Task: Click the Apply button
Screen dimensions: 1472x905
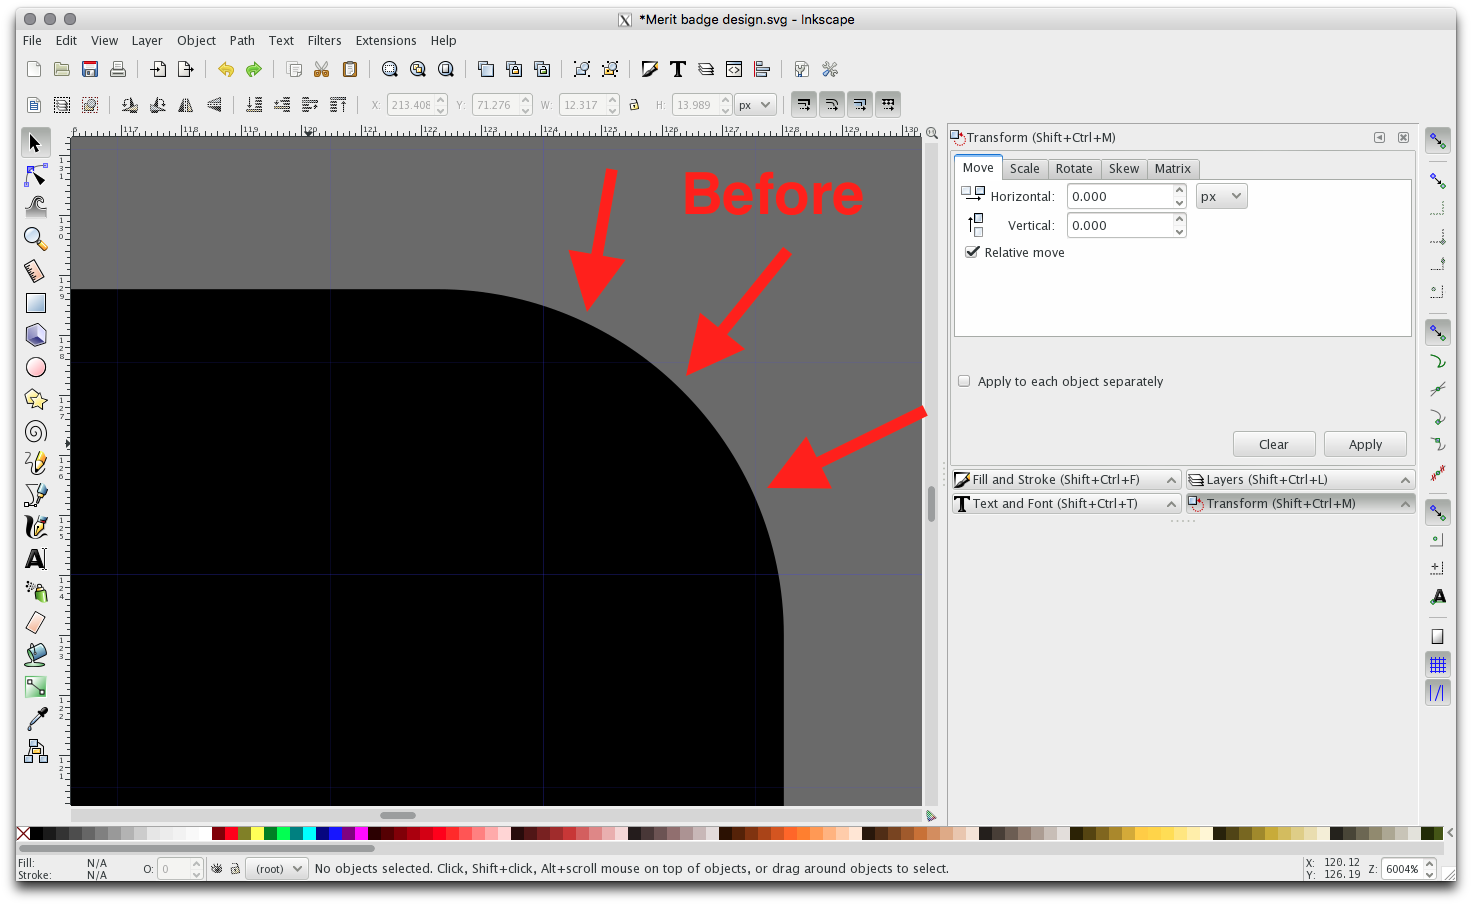Action: [x=1364, y=444]
